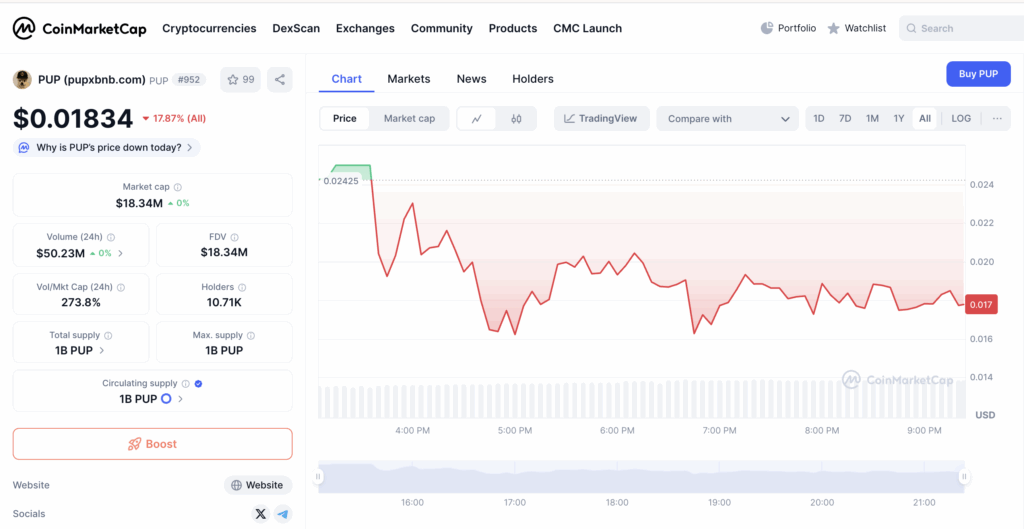1024x529 pixels.
Task: Open the Telegram social link
Action: [x=283, y=514]
